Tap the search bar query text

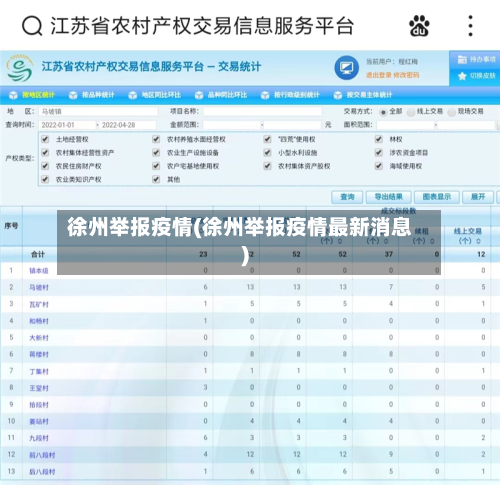point(202,26)
